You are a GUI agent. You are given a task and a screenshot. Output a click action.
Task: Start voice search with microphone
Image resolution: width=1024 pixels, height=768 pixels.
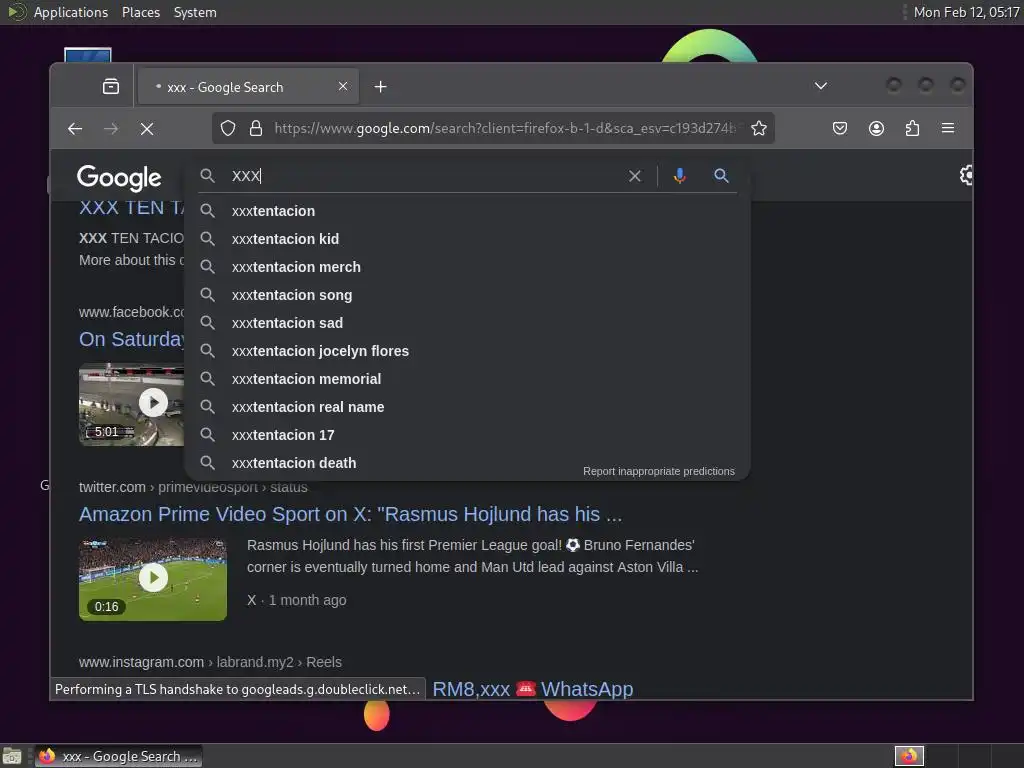coord(680,175)
